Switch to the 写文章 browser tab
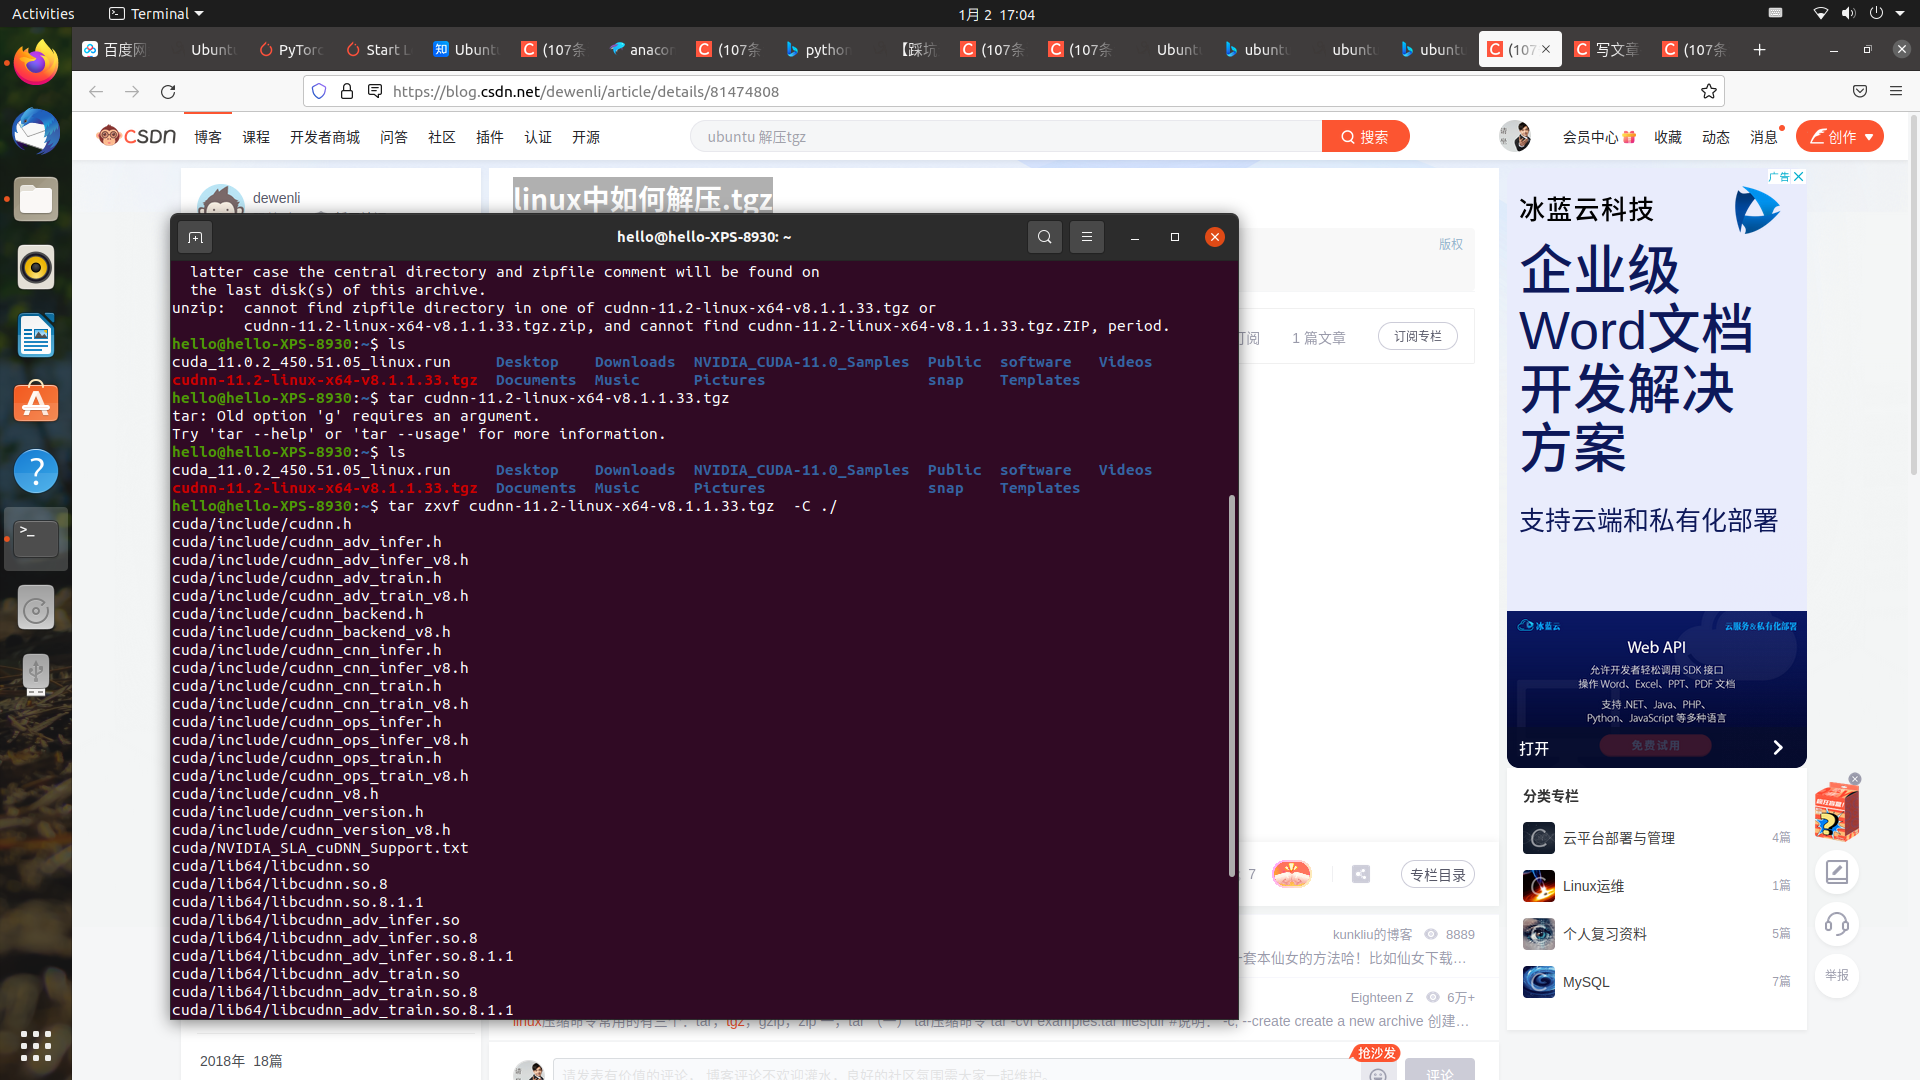 pos(1607,49)
